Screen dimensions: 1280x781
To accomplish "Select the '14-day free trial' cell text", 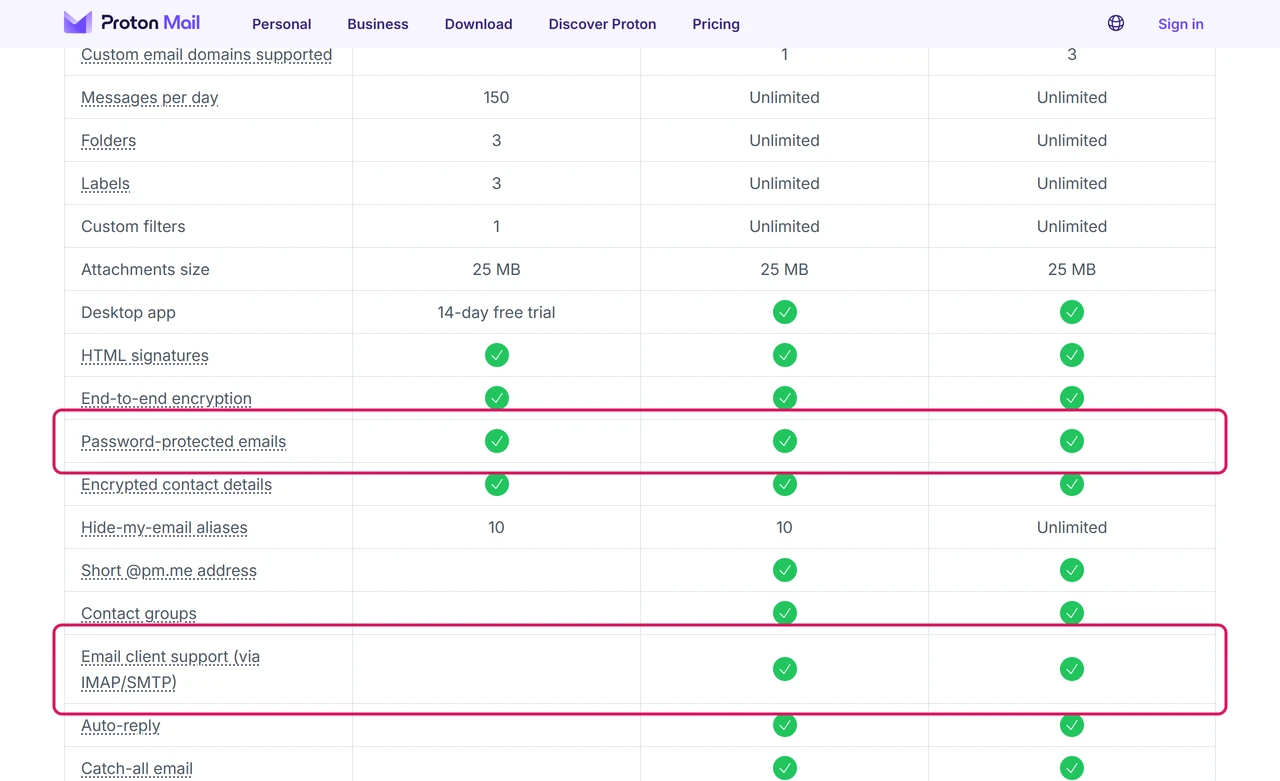I will (496, 312).
